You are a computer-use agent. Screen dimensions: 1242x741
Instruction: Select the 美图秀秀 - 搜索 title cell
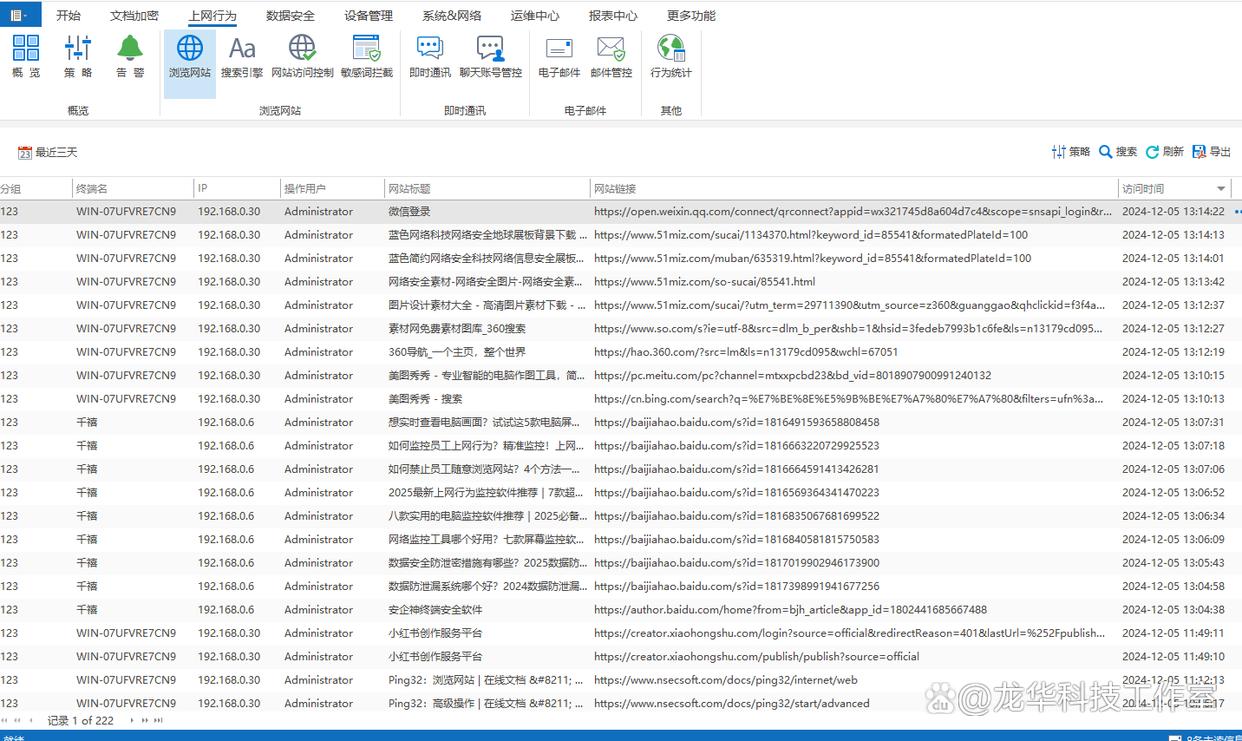coord(425,399)
